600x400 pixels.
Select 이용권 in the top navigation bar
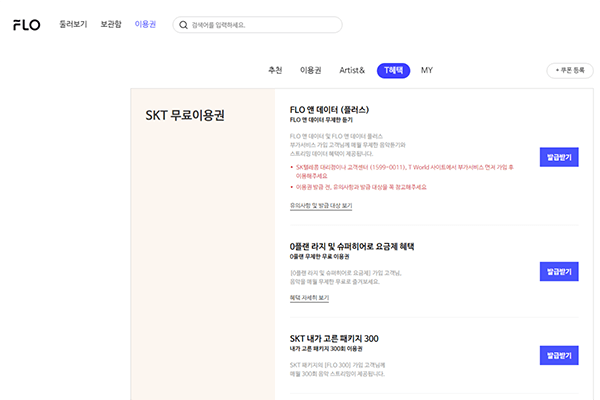click(145, 23)
